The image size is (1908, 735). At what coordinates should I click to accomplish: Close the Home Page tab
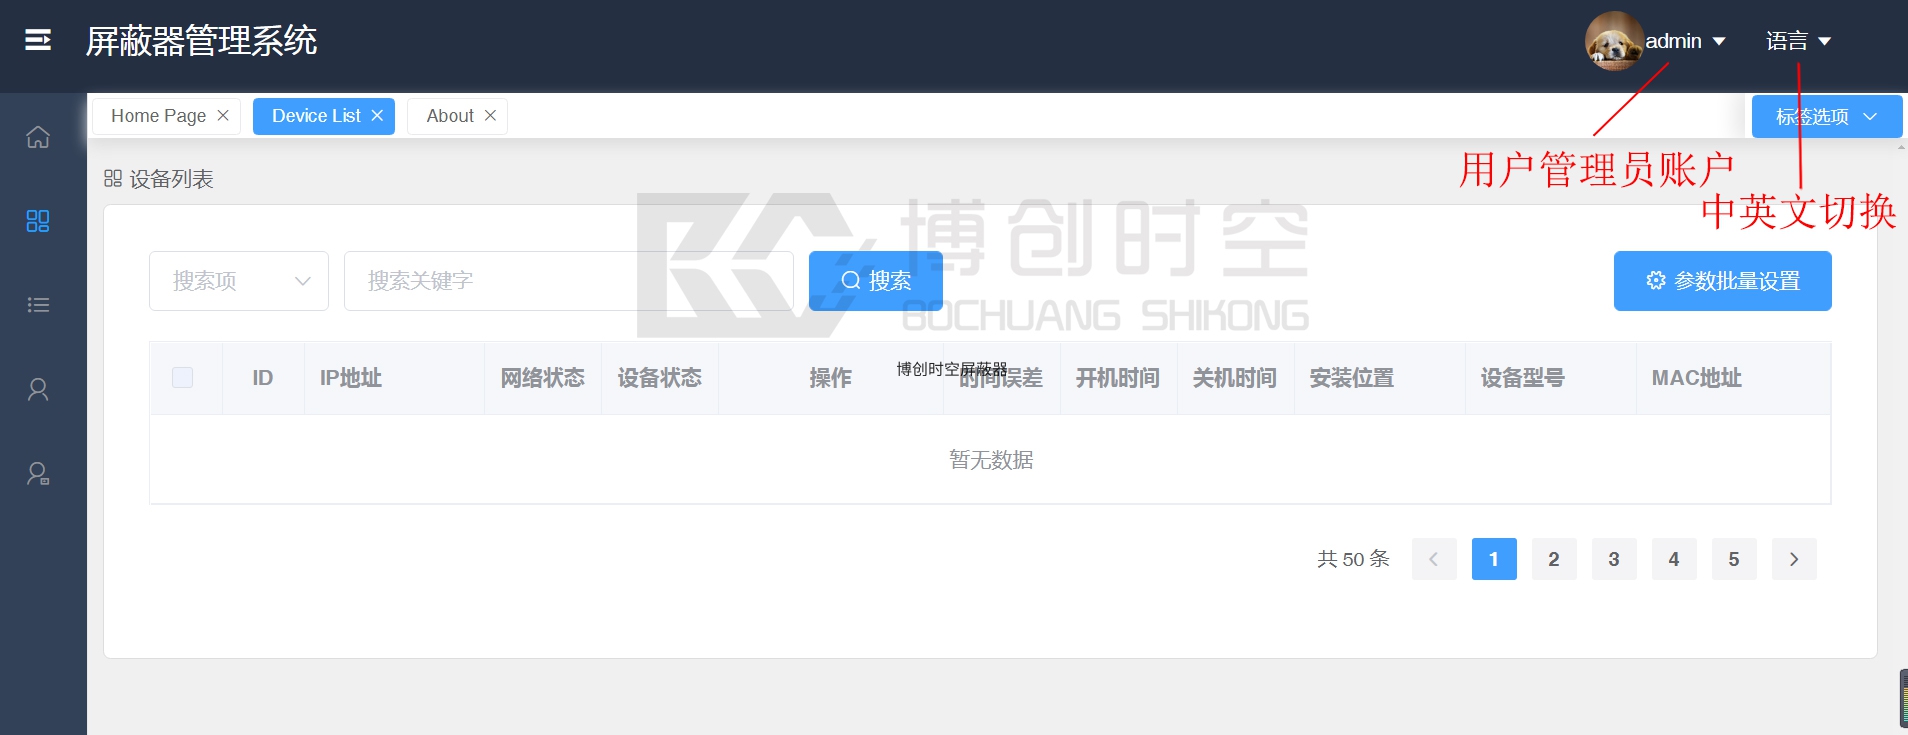223,116
